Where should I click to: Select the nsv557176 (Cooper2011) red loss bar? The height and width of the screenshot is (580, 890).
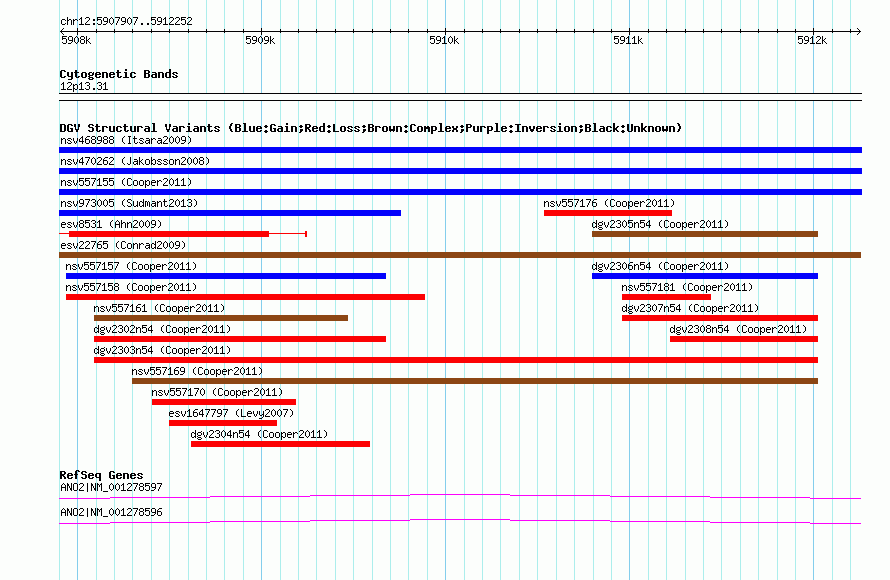click(x=608, y=213)
